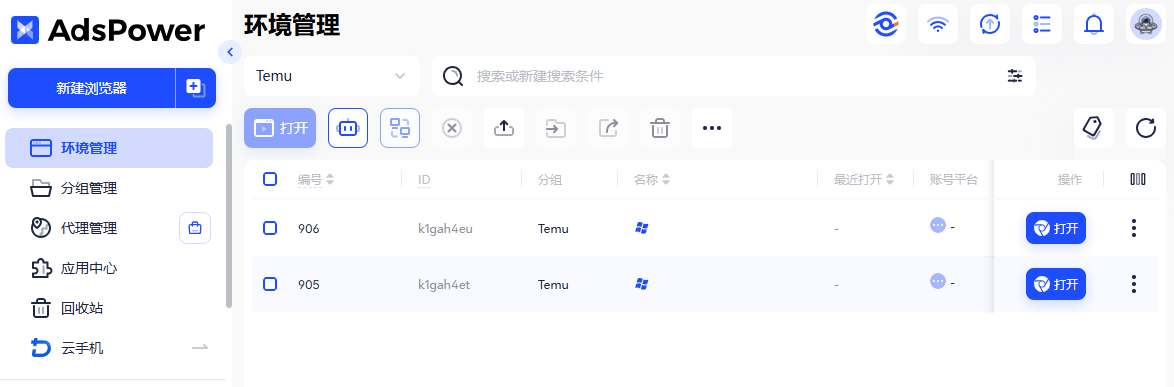Click the cloud upload toolbar icon

(504, 128)
